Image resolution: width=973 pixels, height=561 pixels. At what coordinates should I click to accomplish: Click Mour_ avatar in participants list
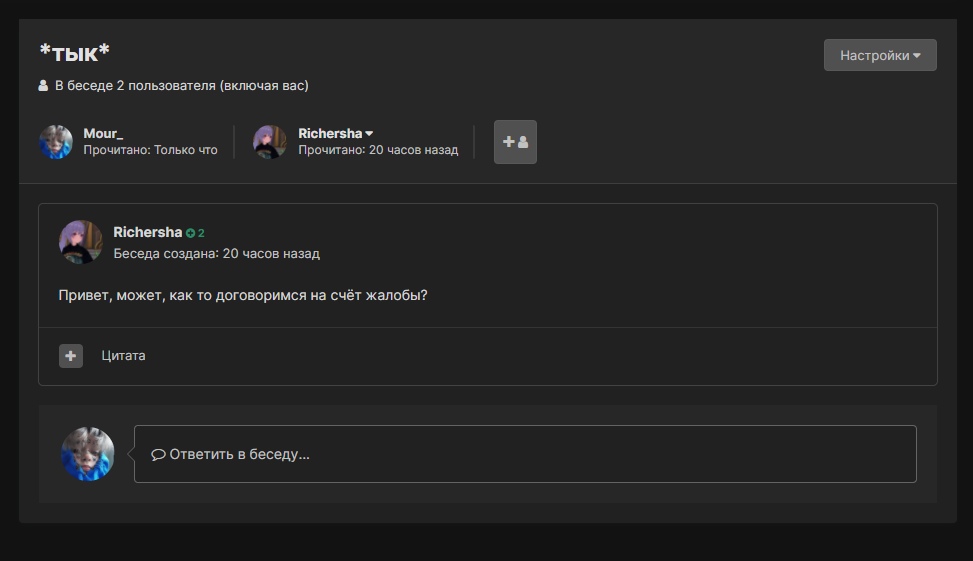[x=56, y=142]
